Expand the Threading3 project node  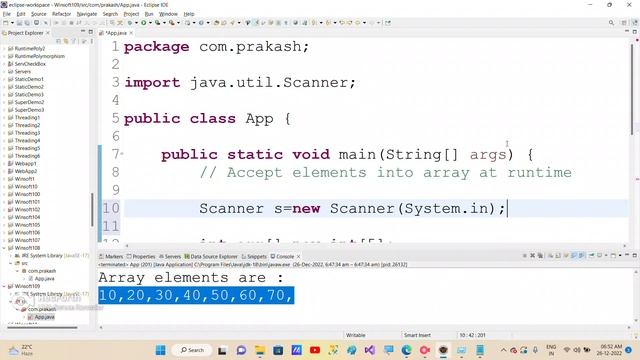click(x=4, y=133)
